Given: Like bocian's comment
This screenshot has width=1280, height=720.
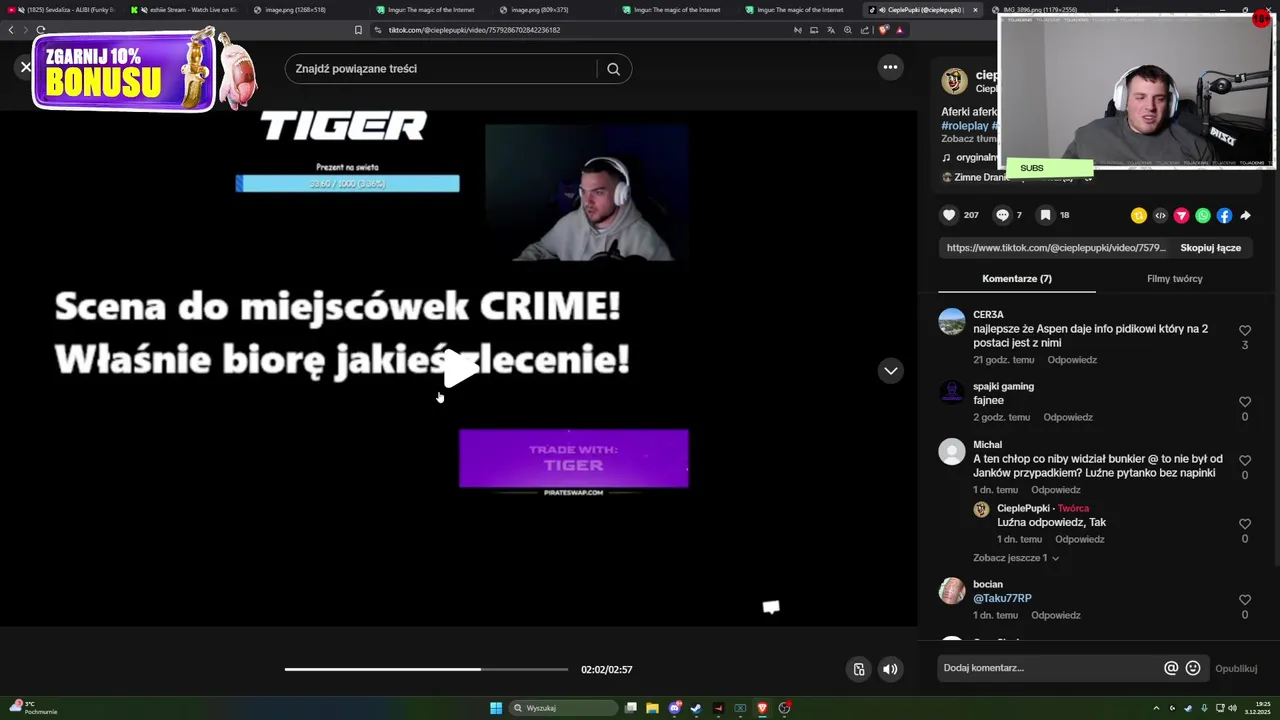Looking at the screenshot, I should click(x=1245, y=600).
